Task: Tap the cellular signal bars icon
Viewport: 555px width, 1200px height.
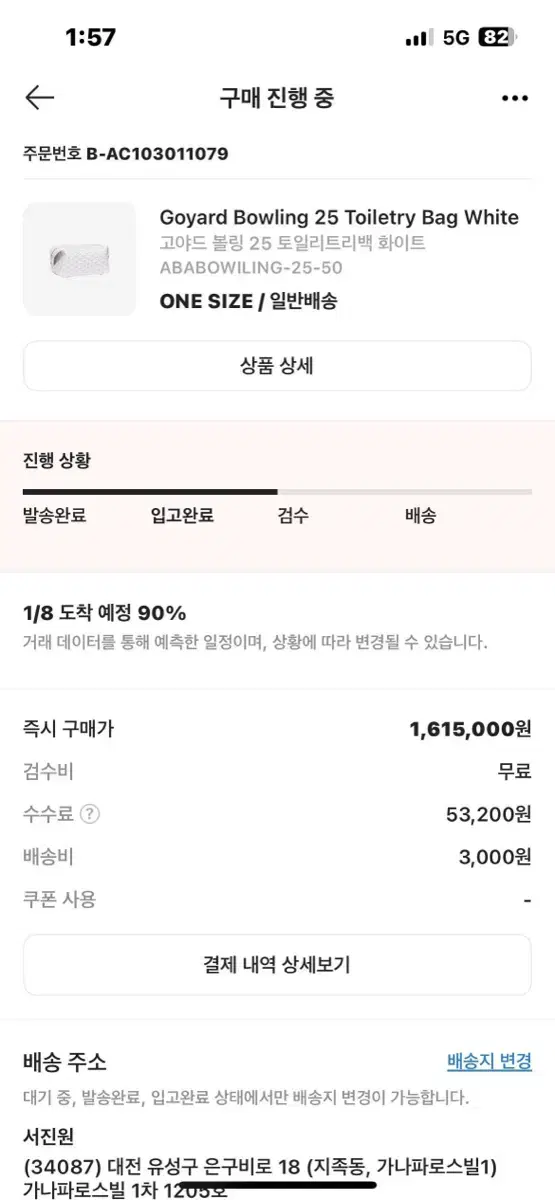Action: tap(418, 38)
